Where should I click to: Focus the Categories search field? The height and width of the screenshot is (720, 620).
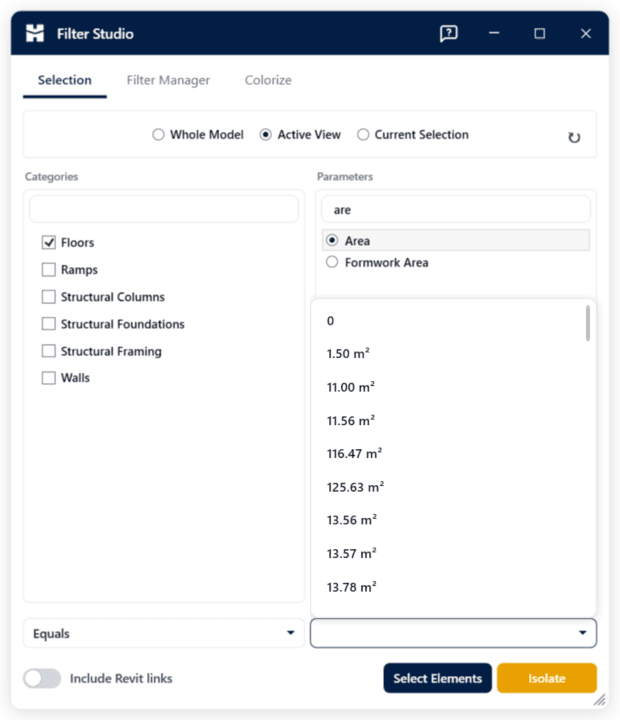(x=164, y=209)
